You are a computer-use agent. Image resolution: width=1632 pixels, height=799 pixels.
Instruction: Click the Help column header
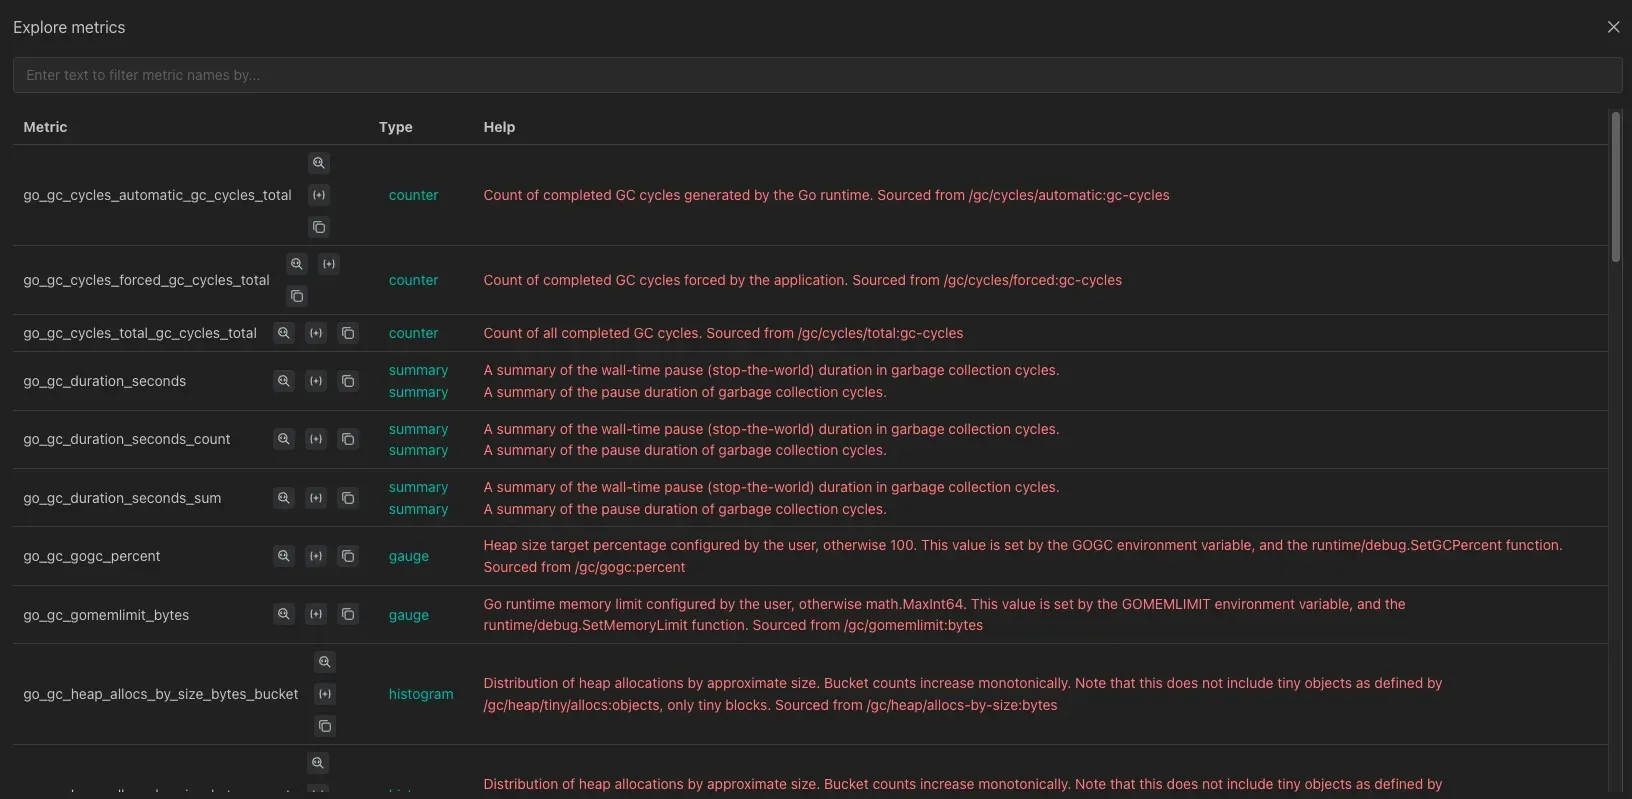coord(499,127)
